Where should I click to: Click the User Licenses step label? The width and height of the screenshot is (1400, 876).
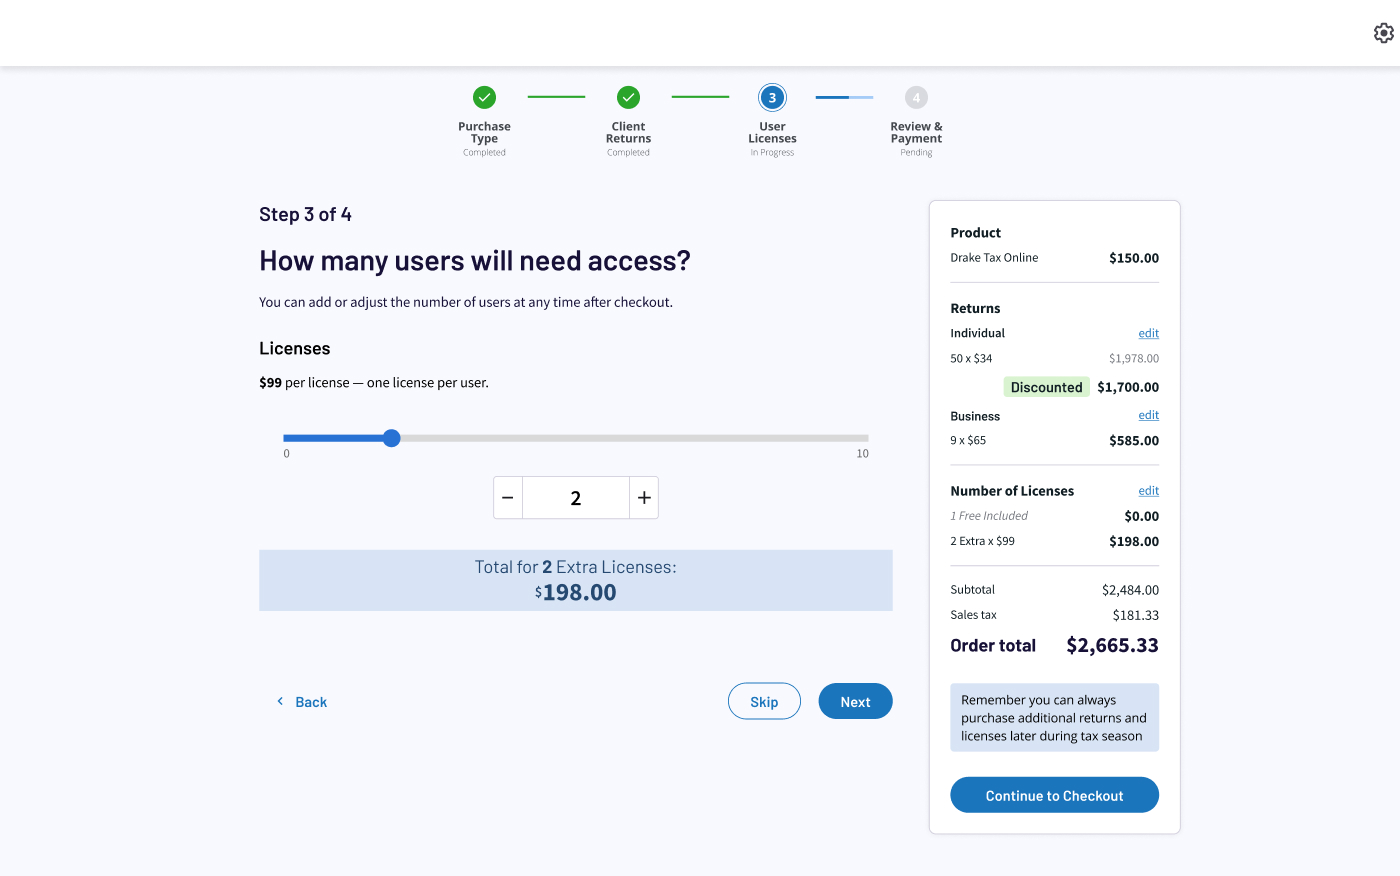click(772, 133)
